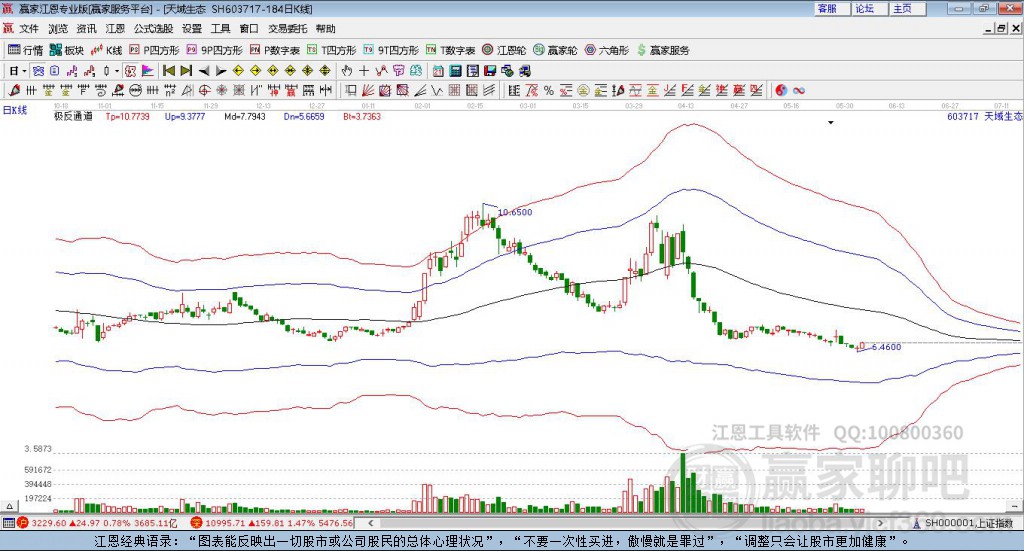The width and height of the screenshot is (1024, 551).
Task: Expand the candlestick style dropdown arrow
Action: tap(117, 71)
